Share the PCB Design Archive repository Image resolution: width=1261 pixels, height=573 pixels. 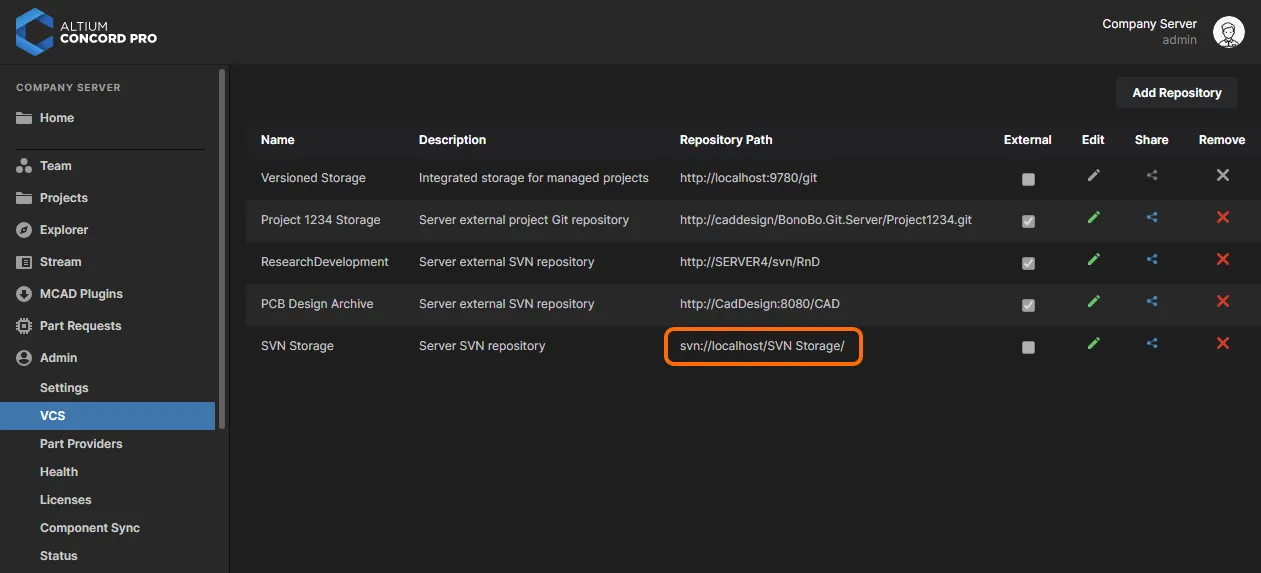click(1152, 301)
